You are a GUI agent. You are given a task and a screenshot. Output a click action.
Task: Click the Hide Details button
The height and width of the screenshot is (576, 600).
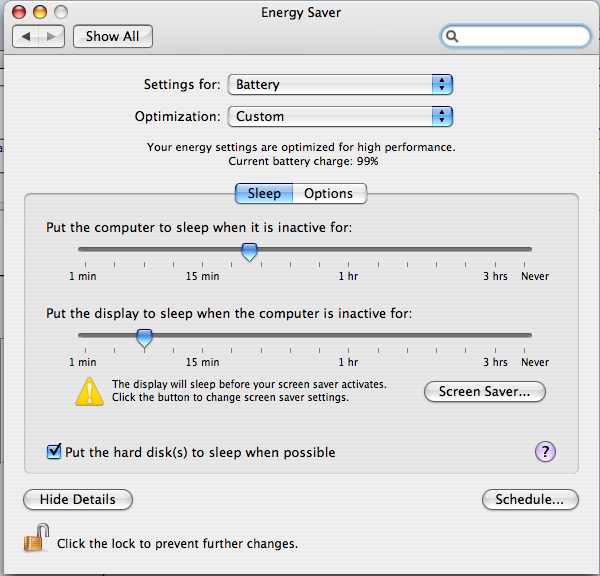click(78, 499)
